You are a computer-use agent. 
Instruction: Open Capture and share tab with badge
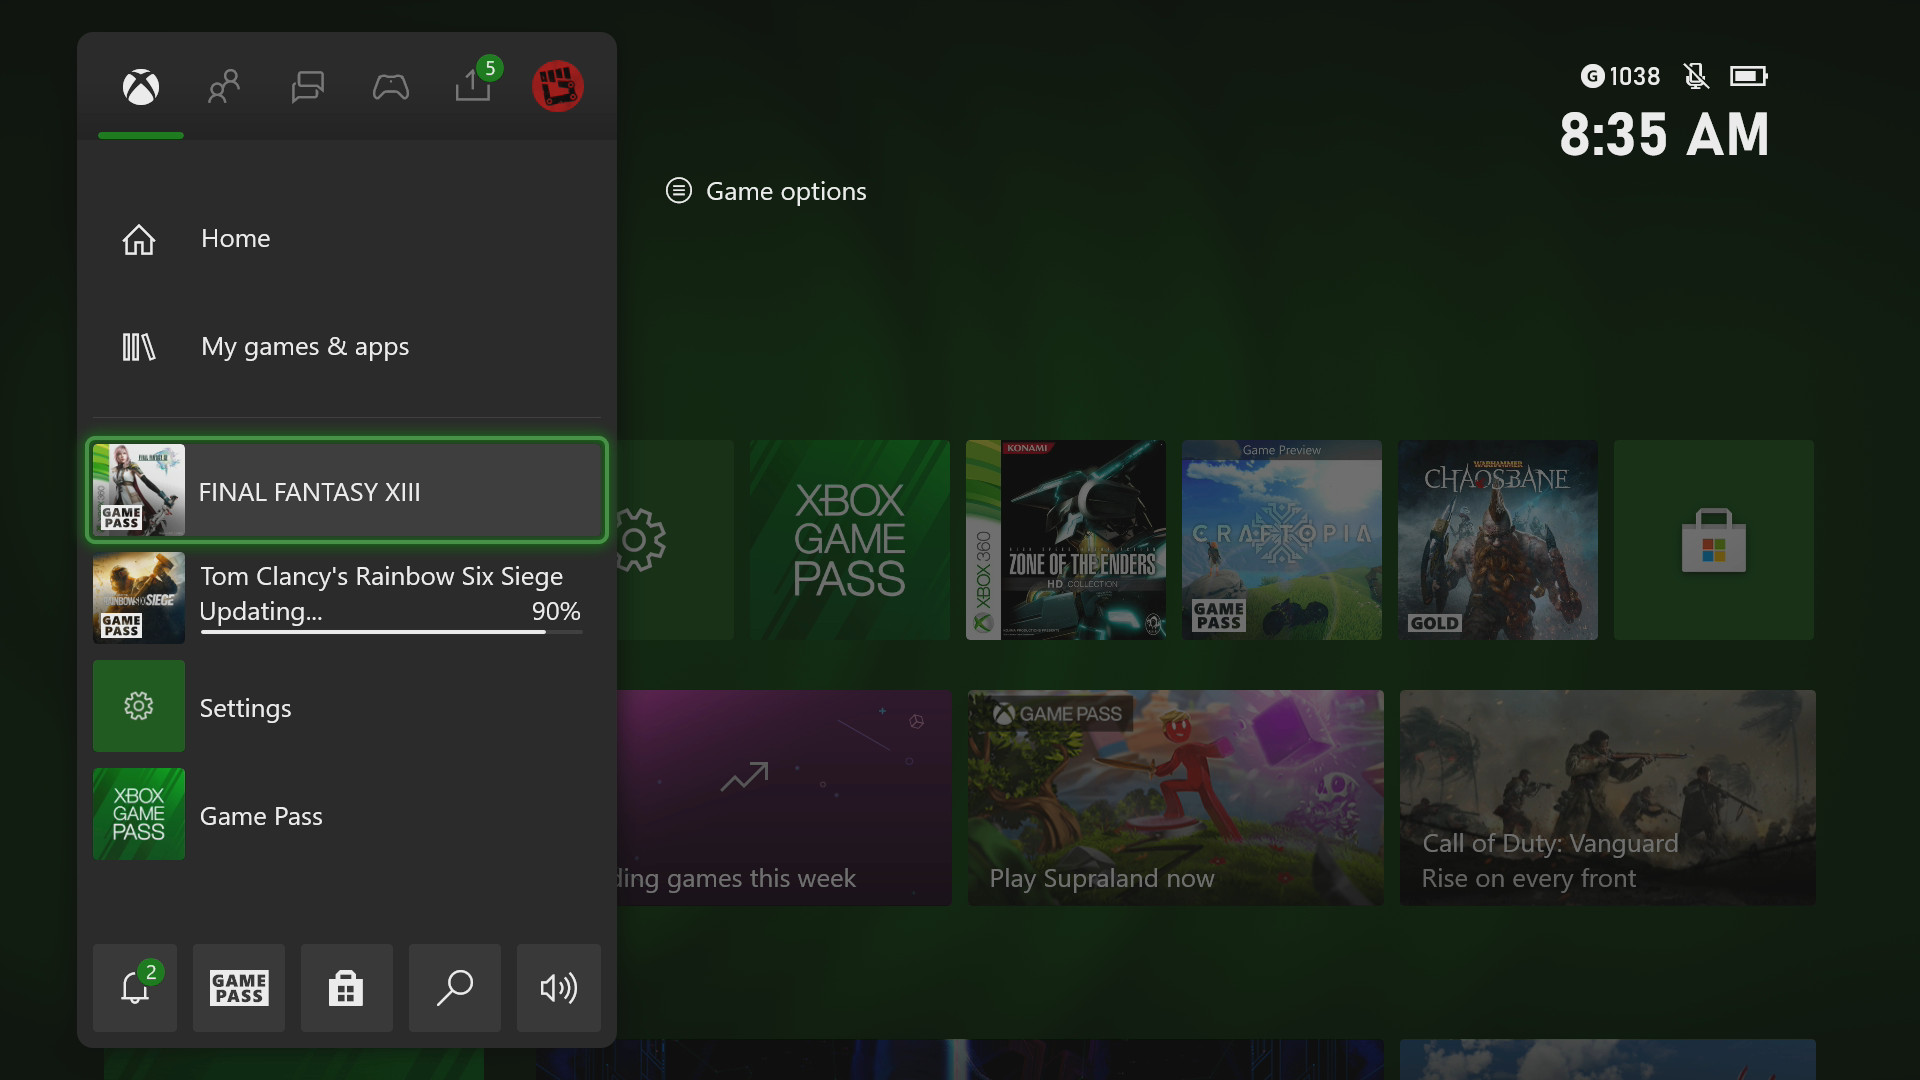(x=474, y=83)
